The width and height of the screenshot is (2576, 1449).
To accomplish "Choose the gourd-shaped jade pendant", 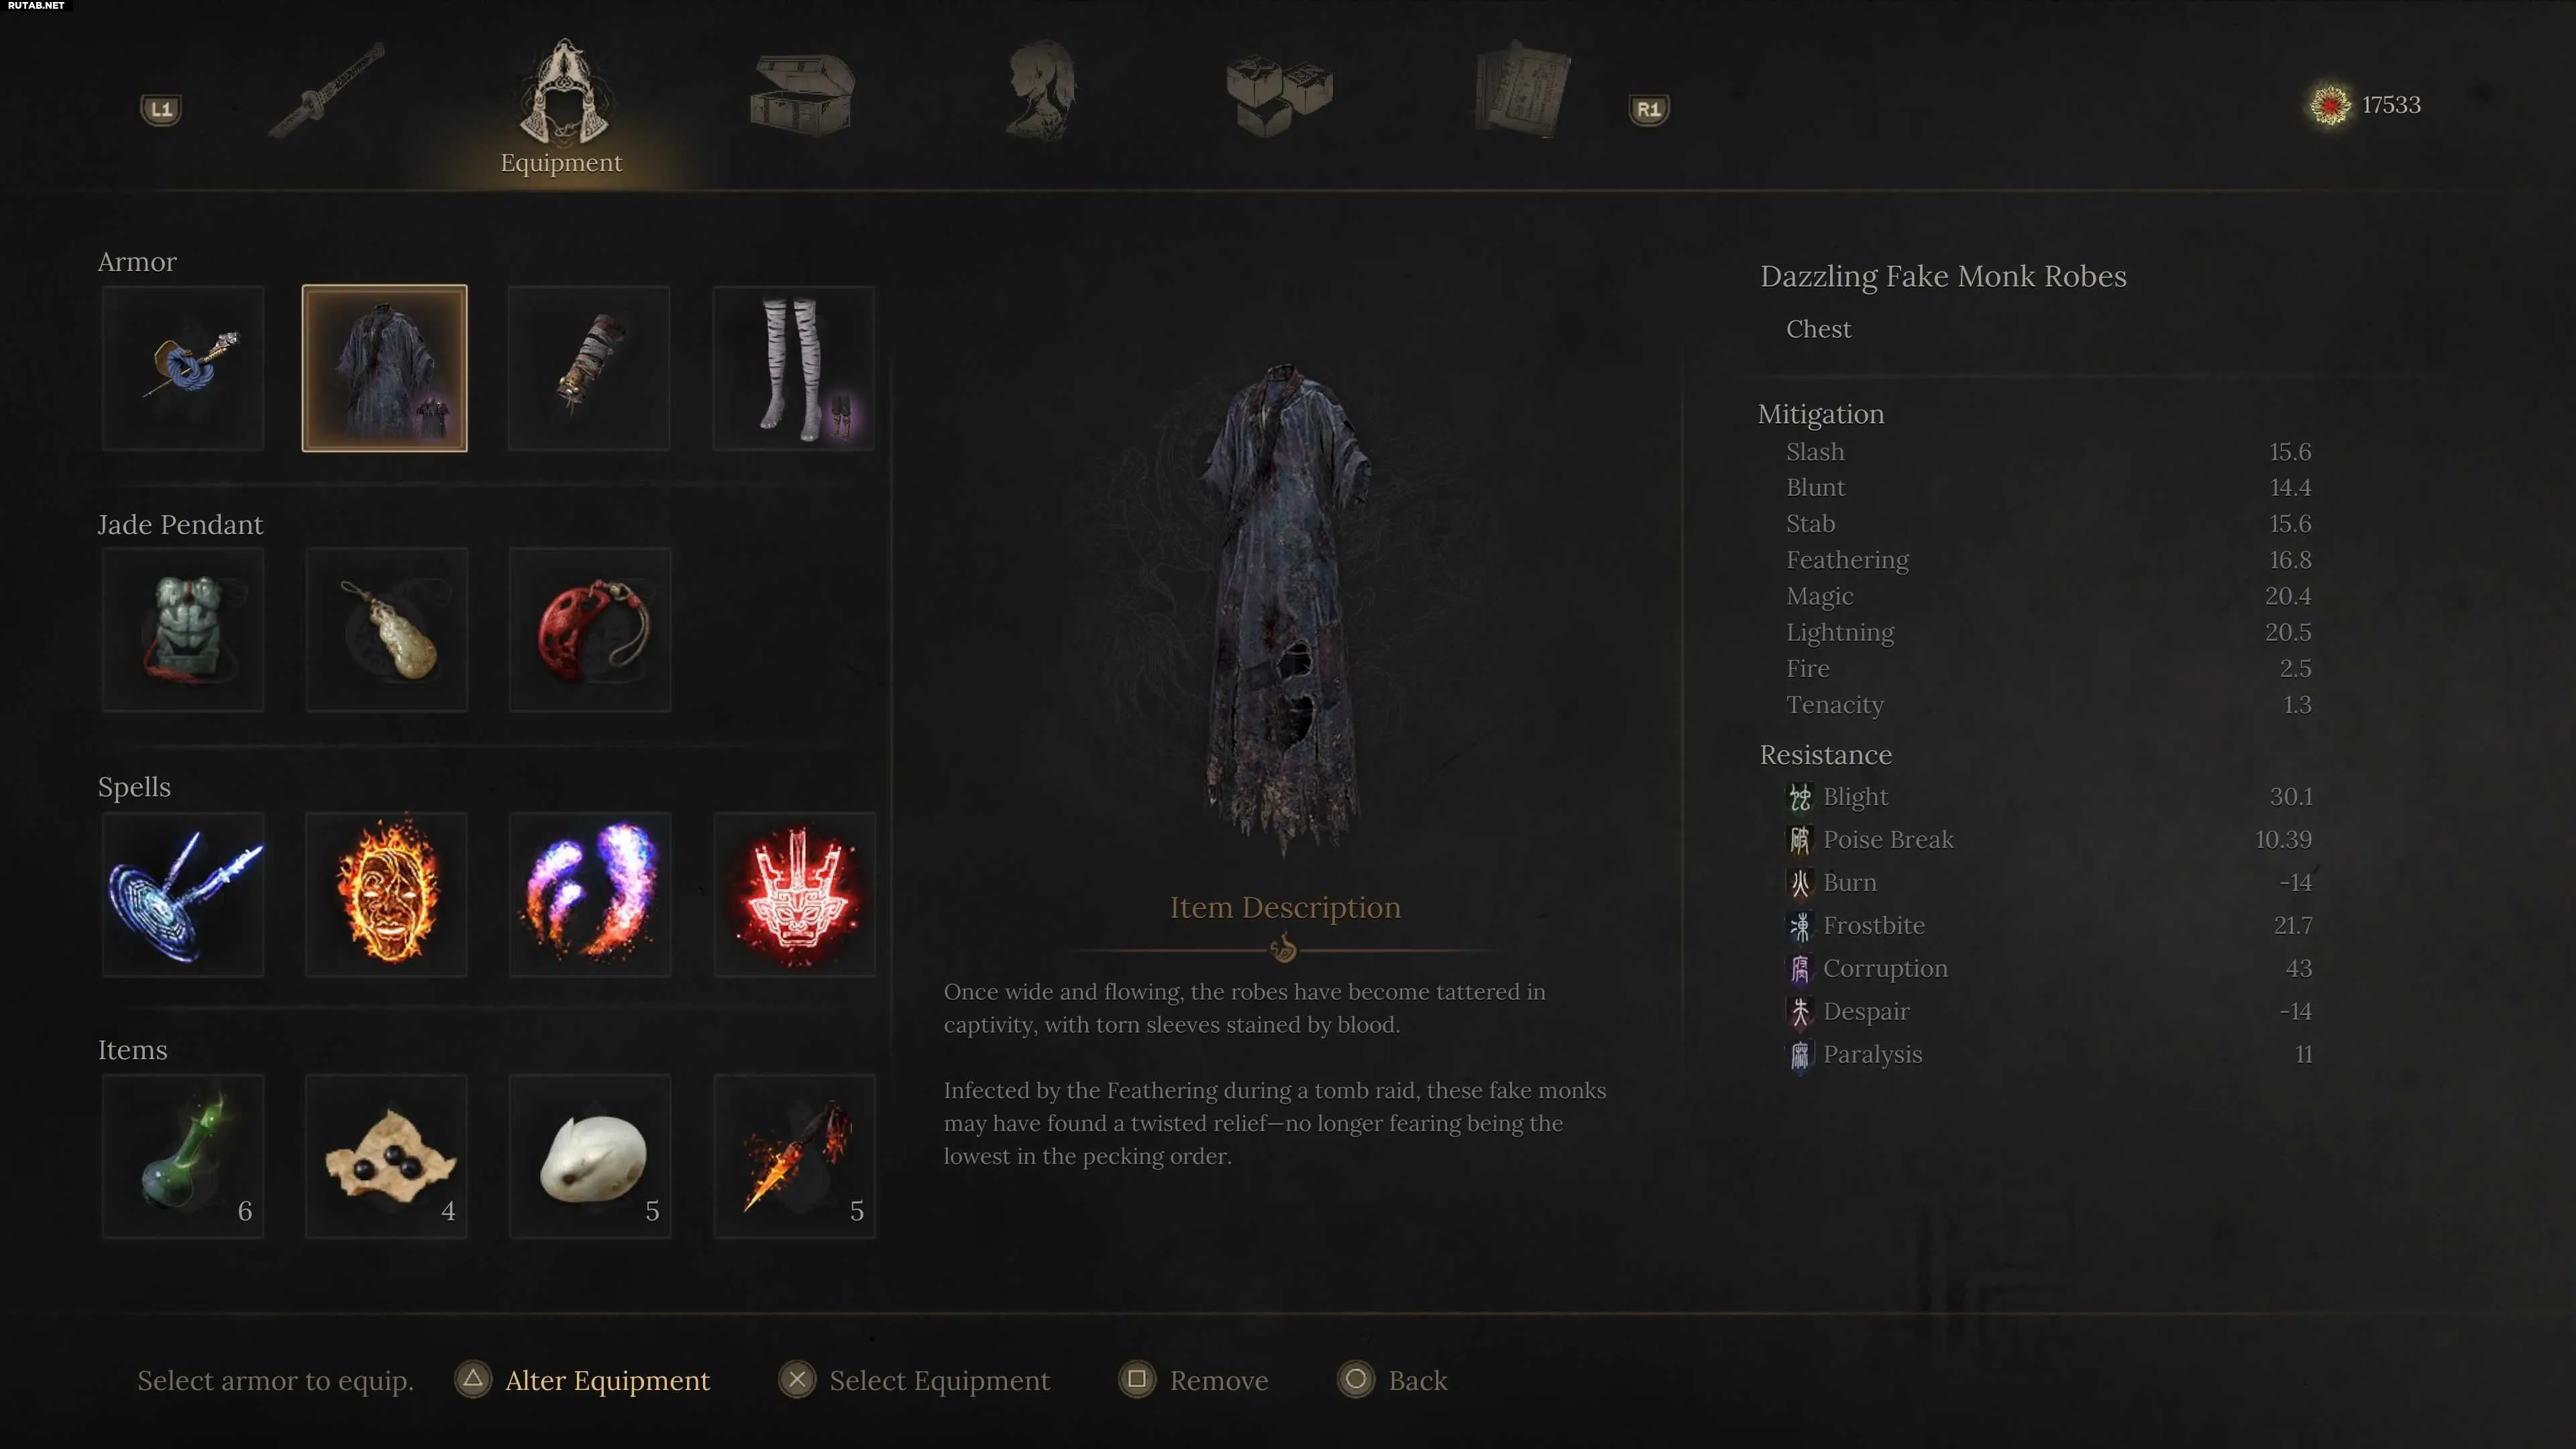I will tap(387, 630).
